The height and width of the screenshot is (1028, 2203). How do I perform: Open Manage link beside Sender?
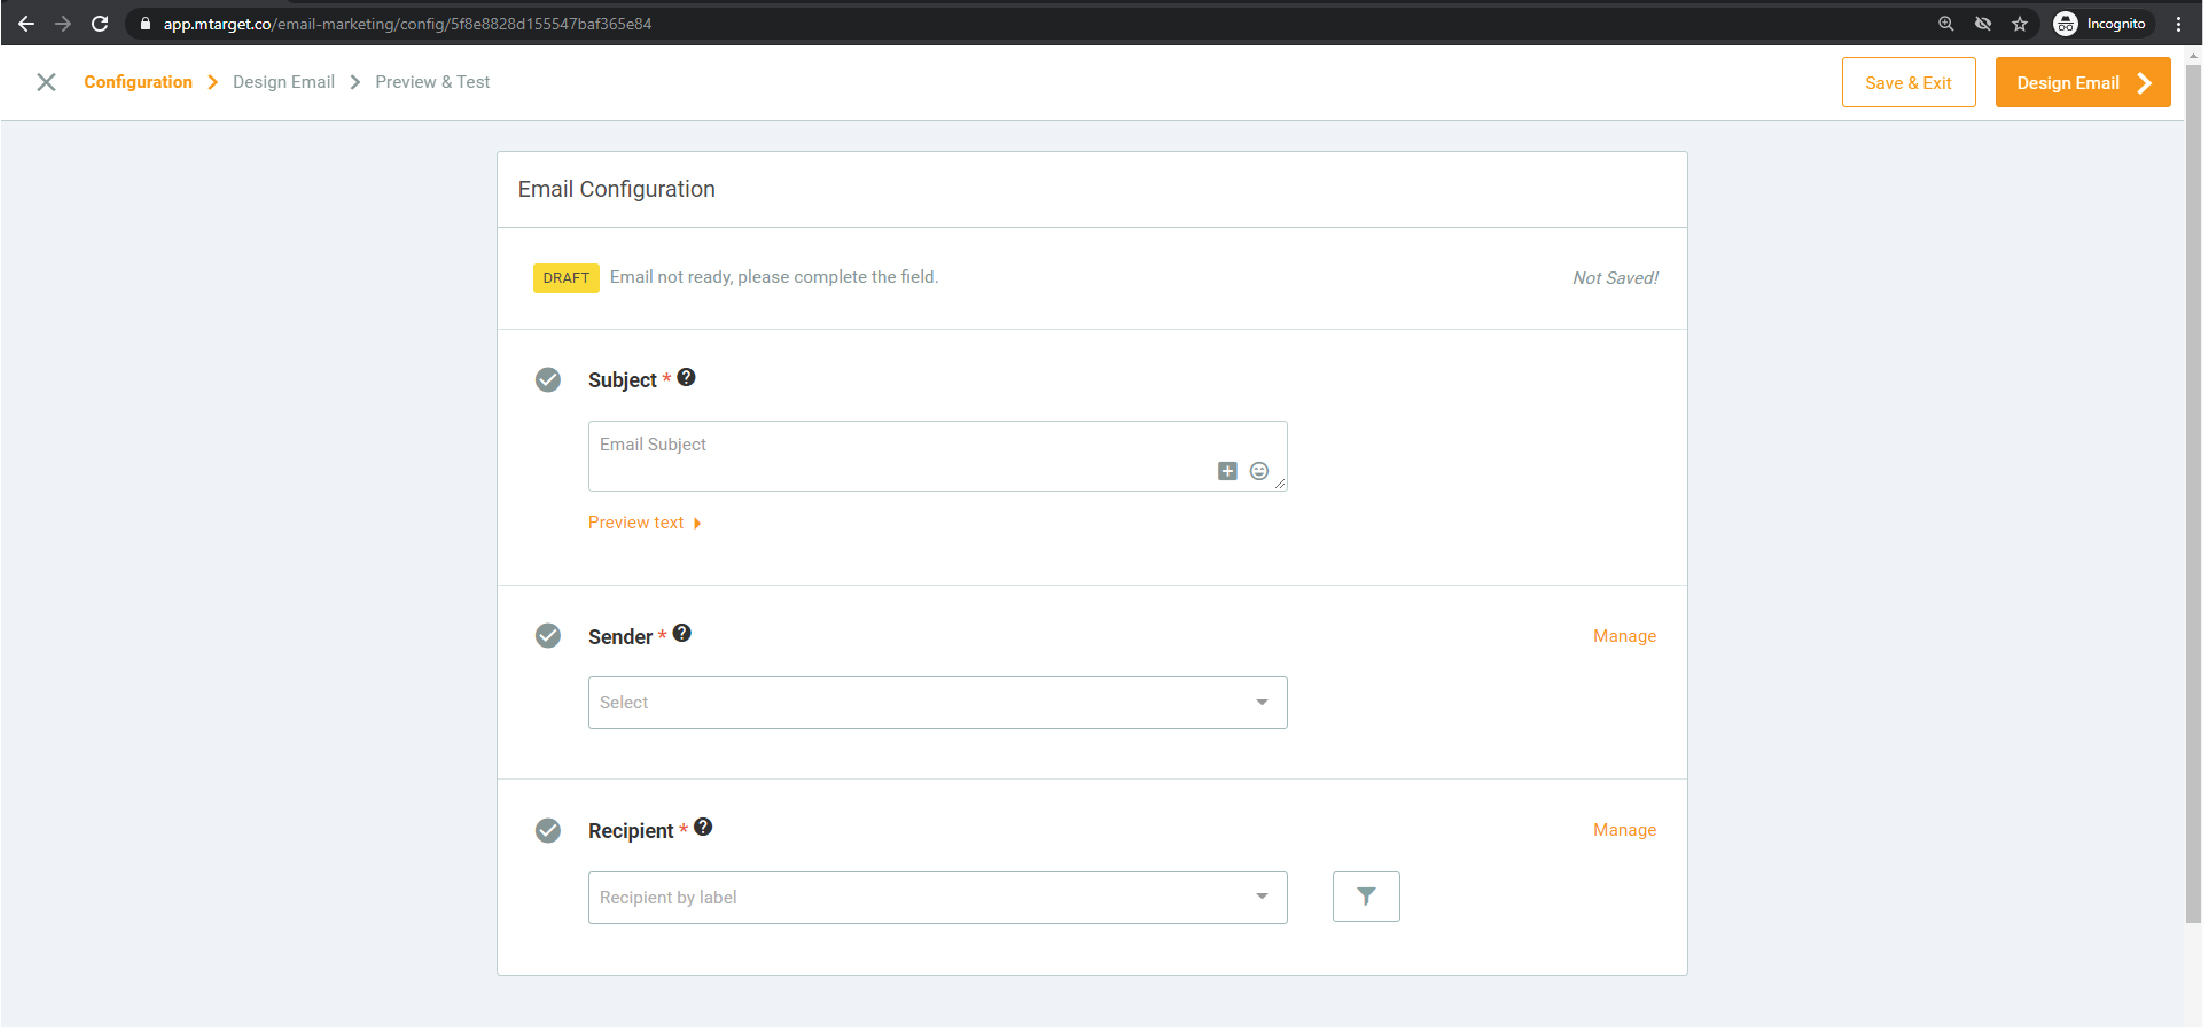[1624, 636]
